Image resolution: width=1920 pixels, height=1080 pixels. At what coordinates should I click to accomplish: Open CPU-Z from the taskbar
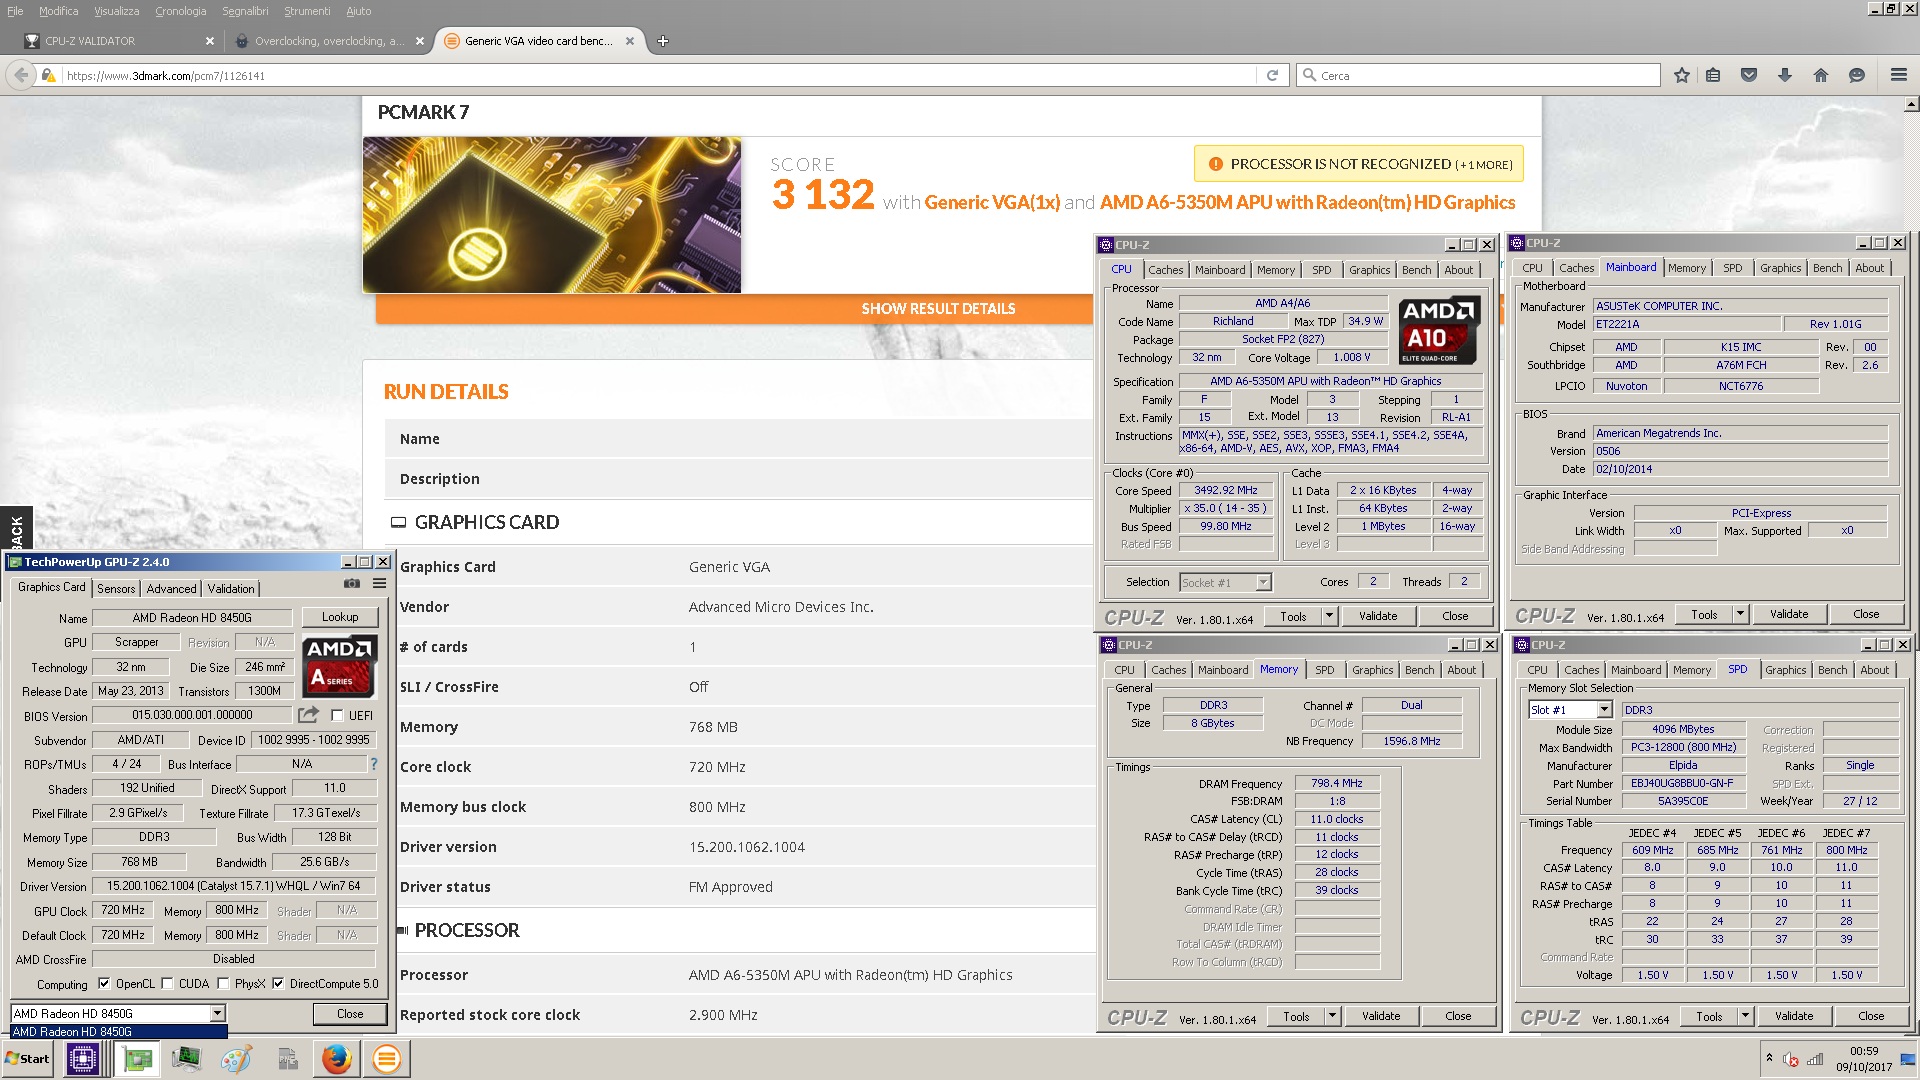pyautogui.click(x=82, y=1058)
